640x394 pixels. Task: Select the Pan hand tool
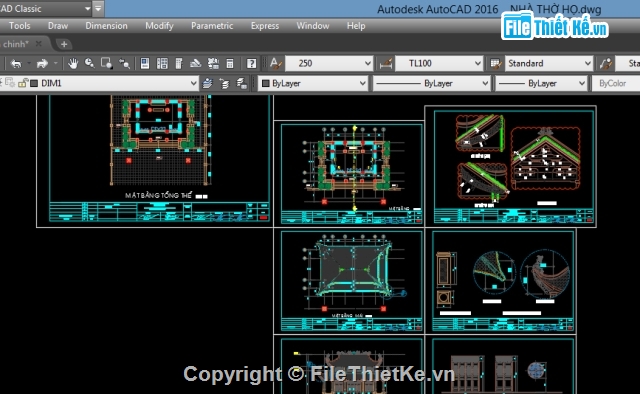(73, 63)
